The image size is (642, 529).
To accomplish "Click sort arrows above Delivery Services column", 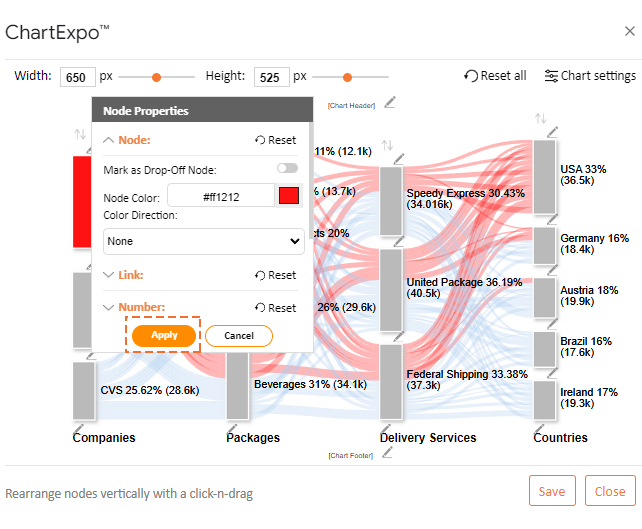I will coord(387,145).
